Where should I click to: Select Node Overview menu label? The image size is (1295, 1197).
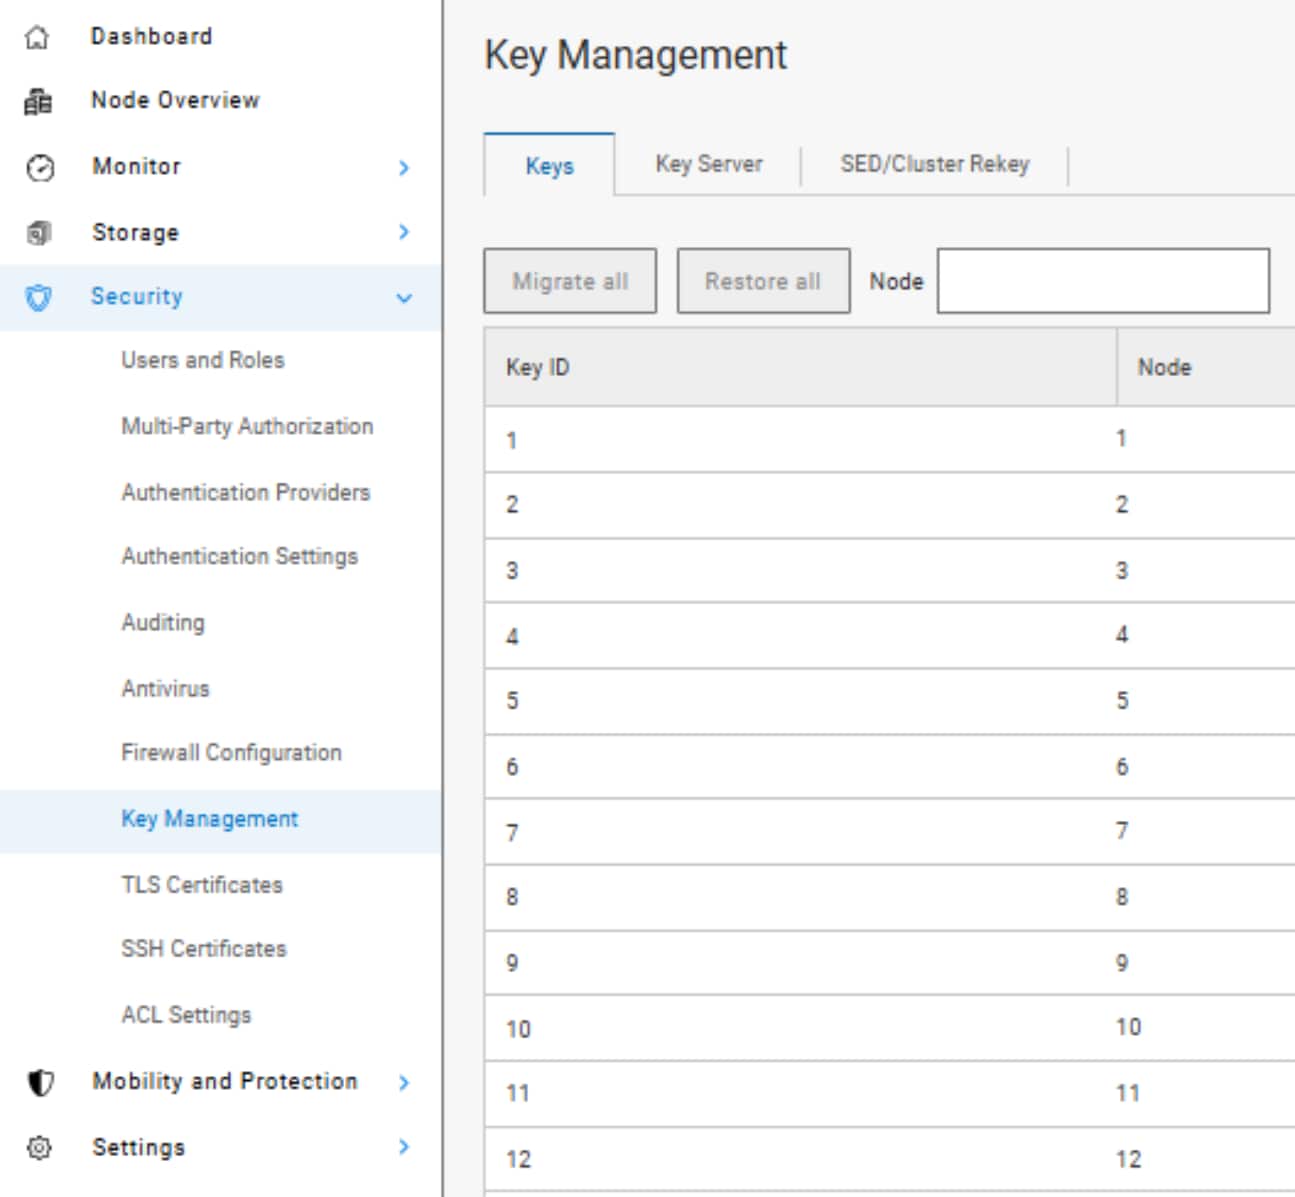pyautogui.click(x=176, y=100)
